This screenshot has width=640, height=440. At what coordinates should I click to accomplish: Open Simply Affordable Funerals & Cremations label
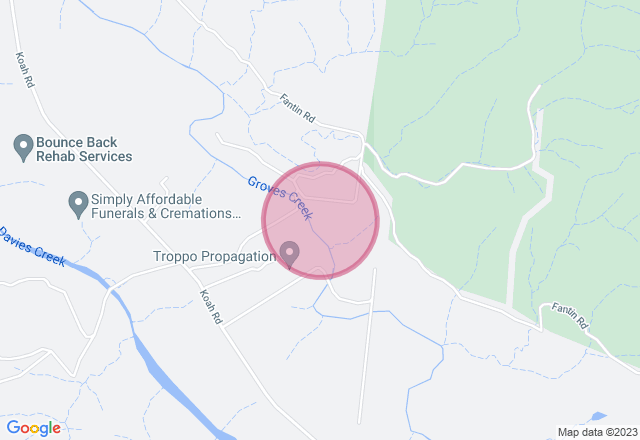point(165,207)
